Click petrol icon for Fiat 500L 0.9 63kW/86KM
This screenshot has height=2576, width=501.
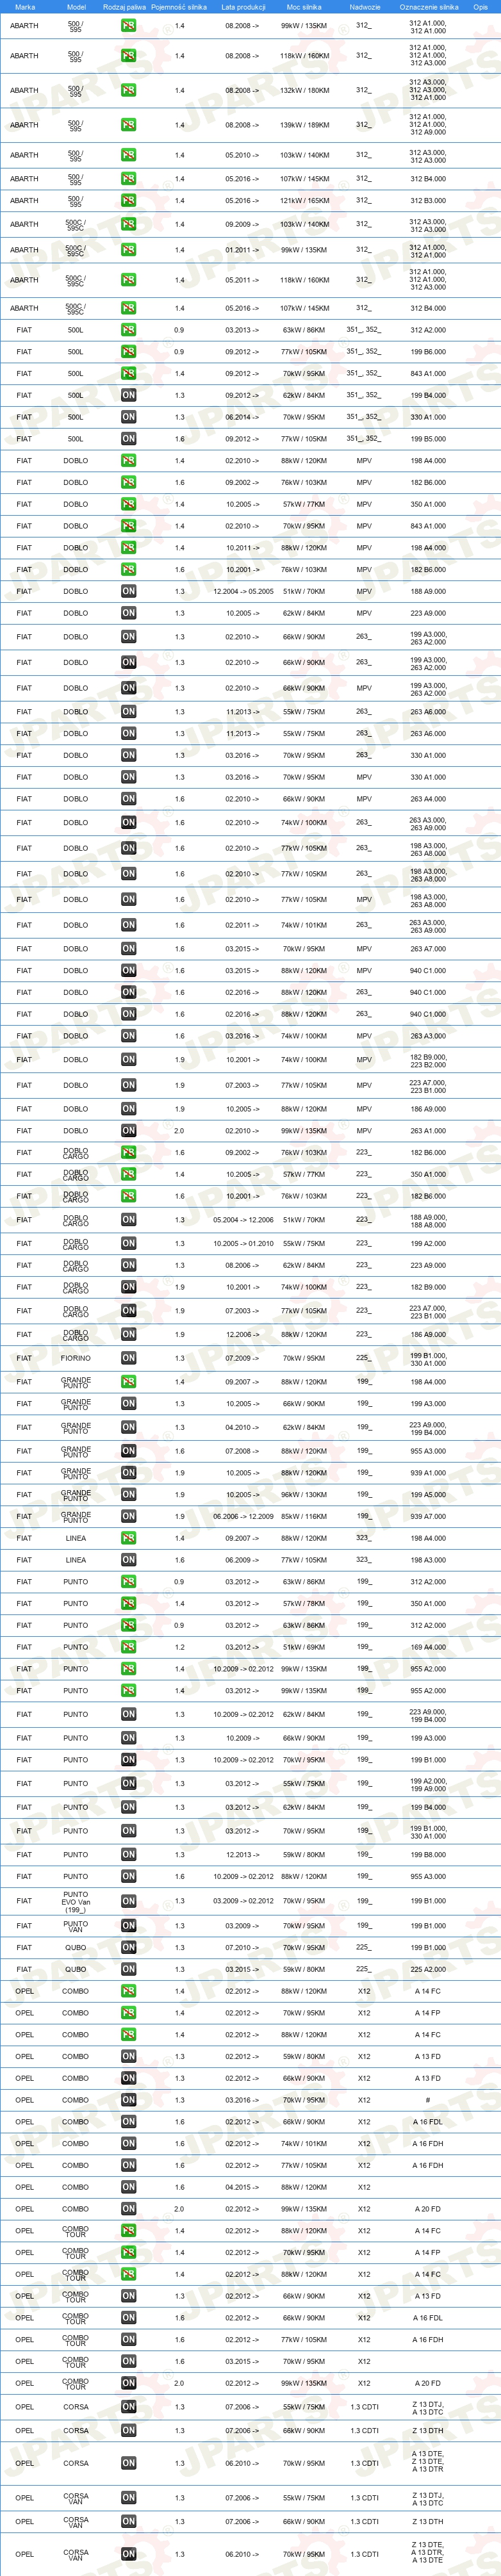(128, 330)
